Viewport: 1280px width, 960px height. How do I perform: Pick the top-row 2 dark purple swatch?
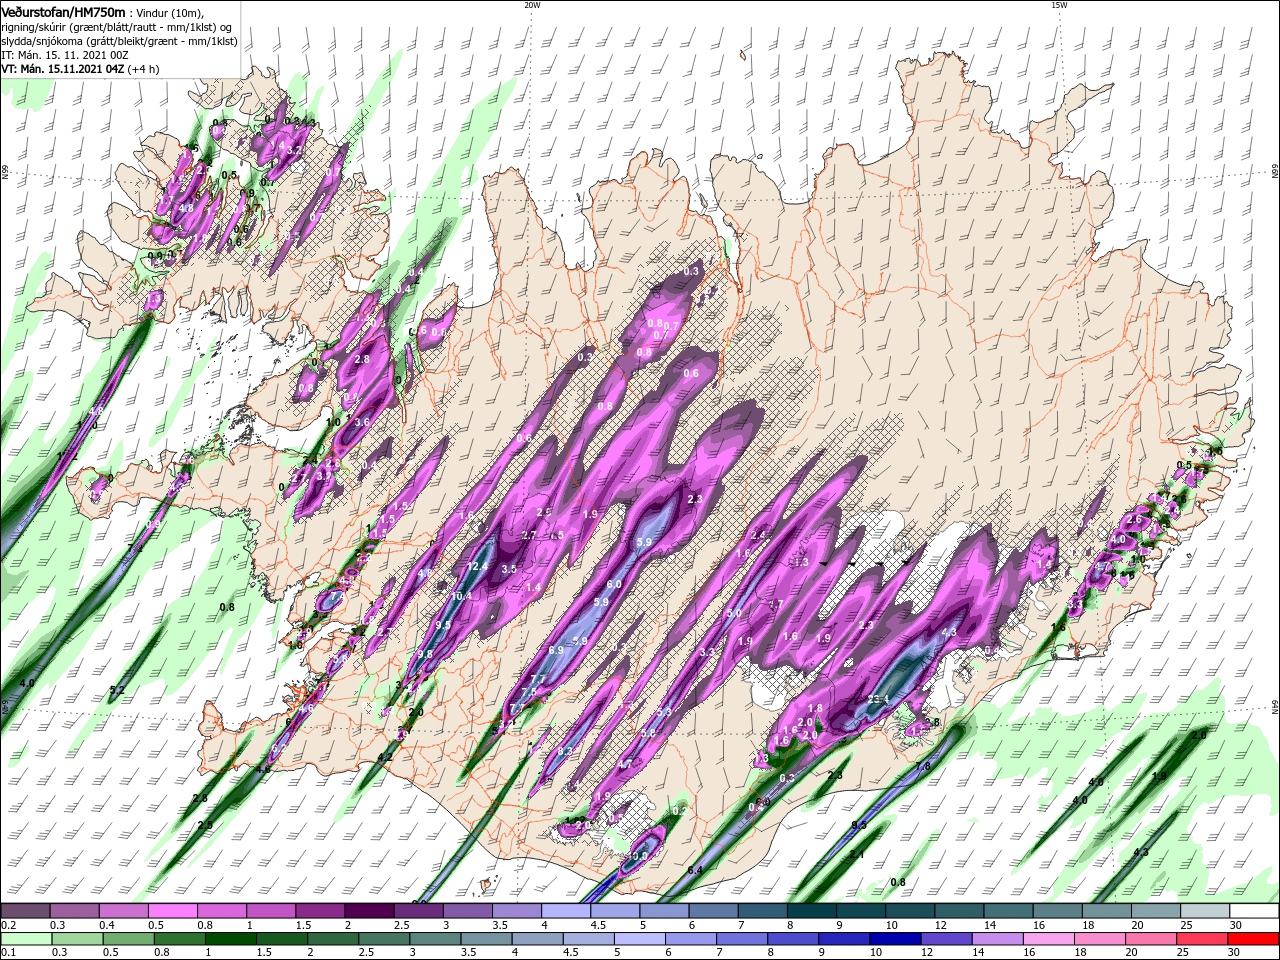369,911
